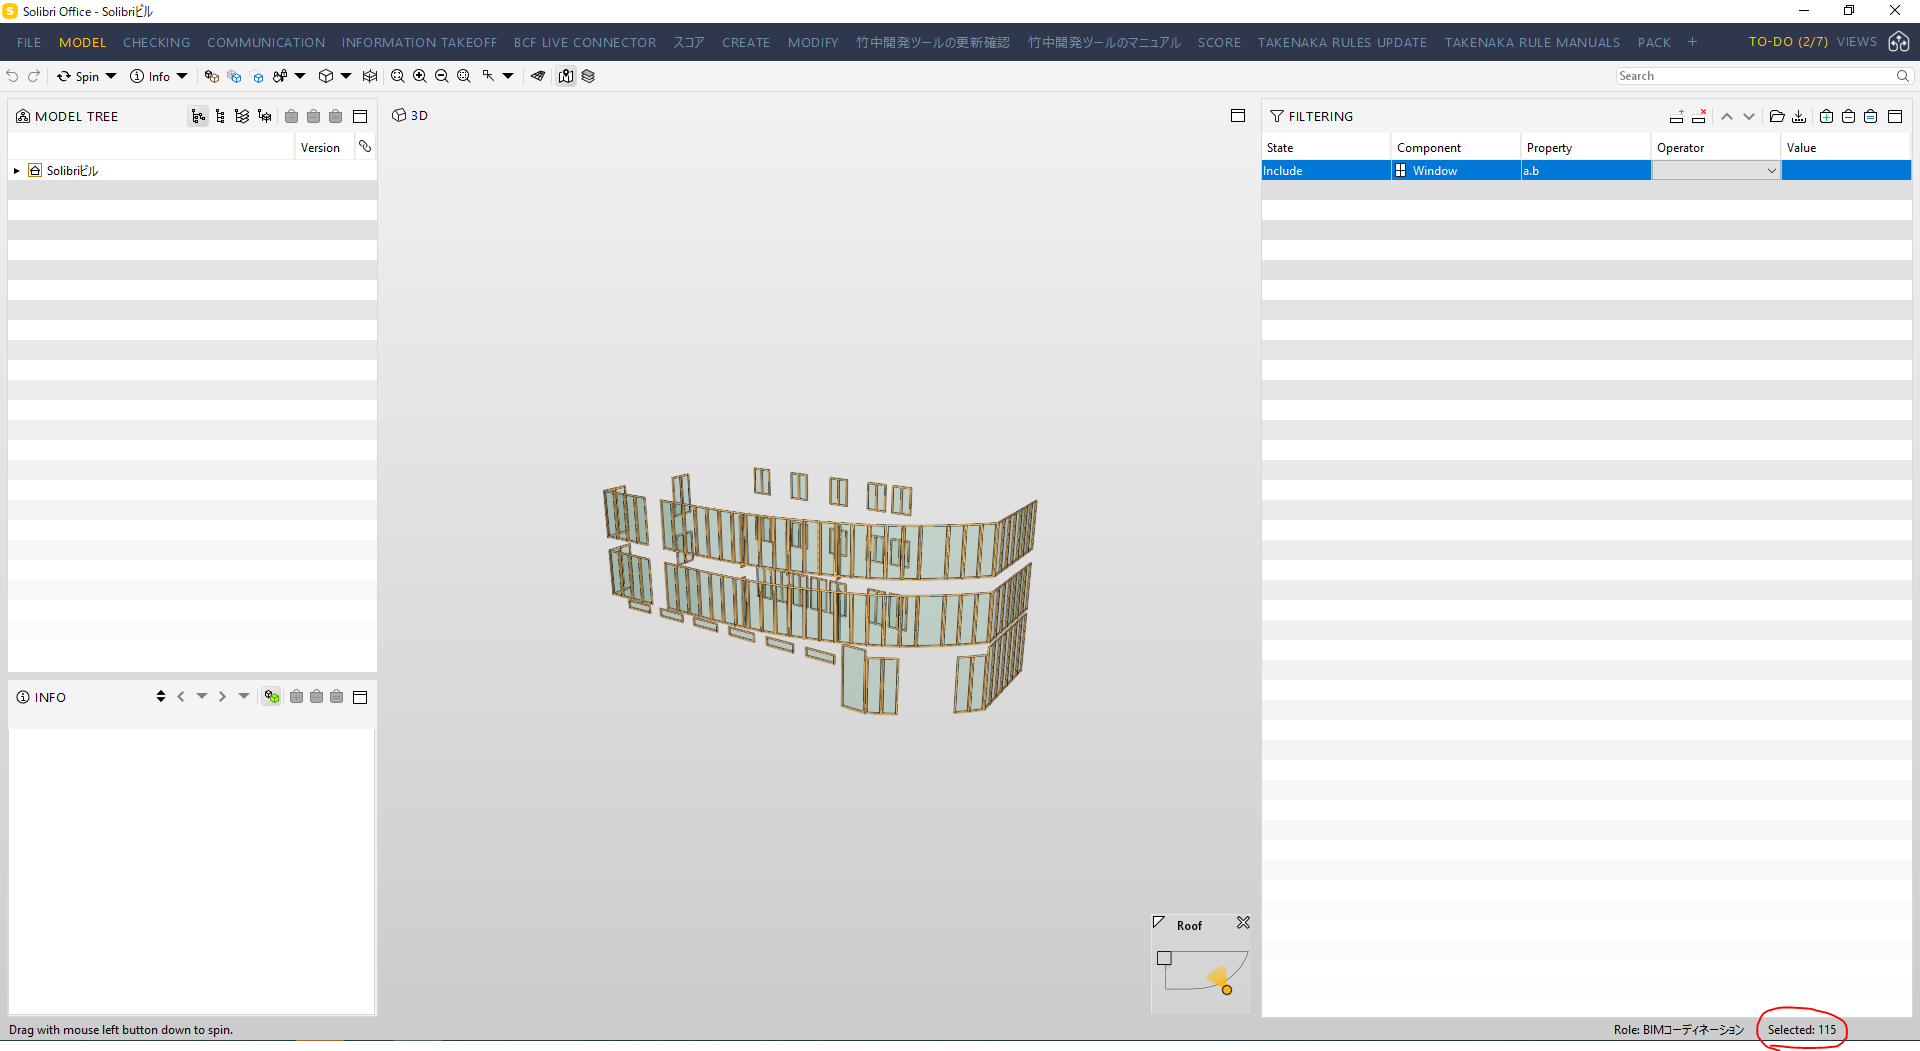This screenshot has height=1051, width=1920.
Task: Maximize the Filtering panel
Action: coord(1895,117)
